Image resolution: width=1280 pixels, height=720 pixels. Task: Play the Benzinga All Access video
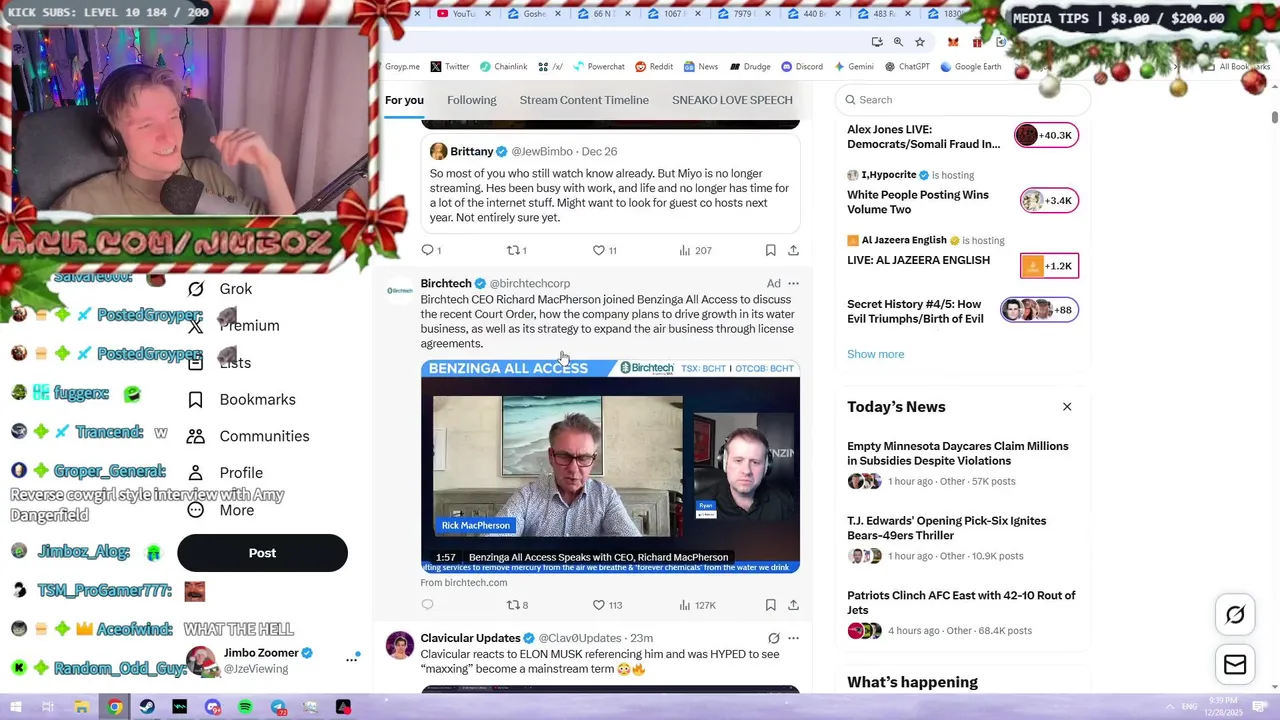coord(610,467)
